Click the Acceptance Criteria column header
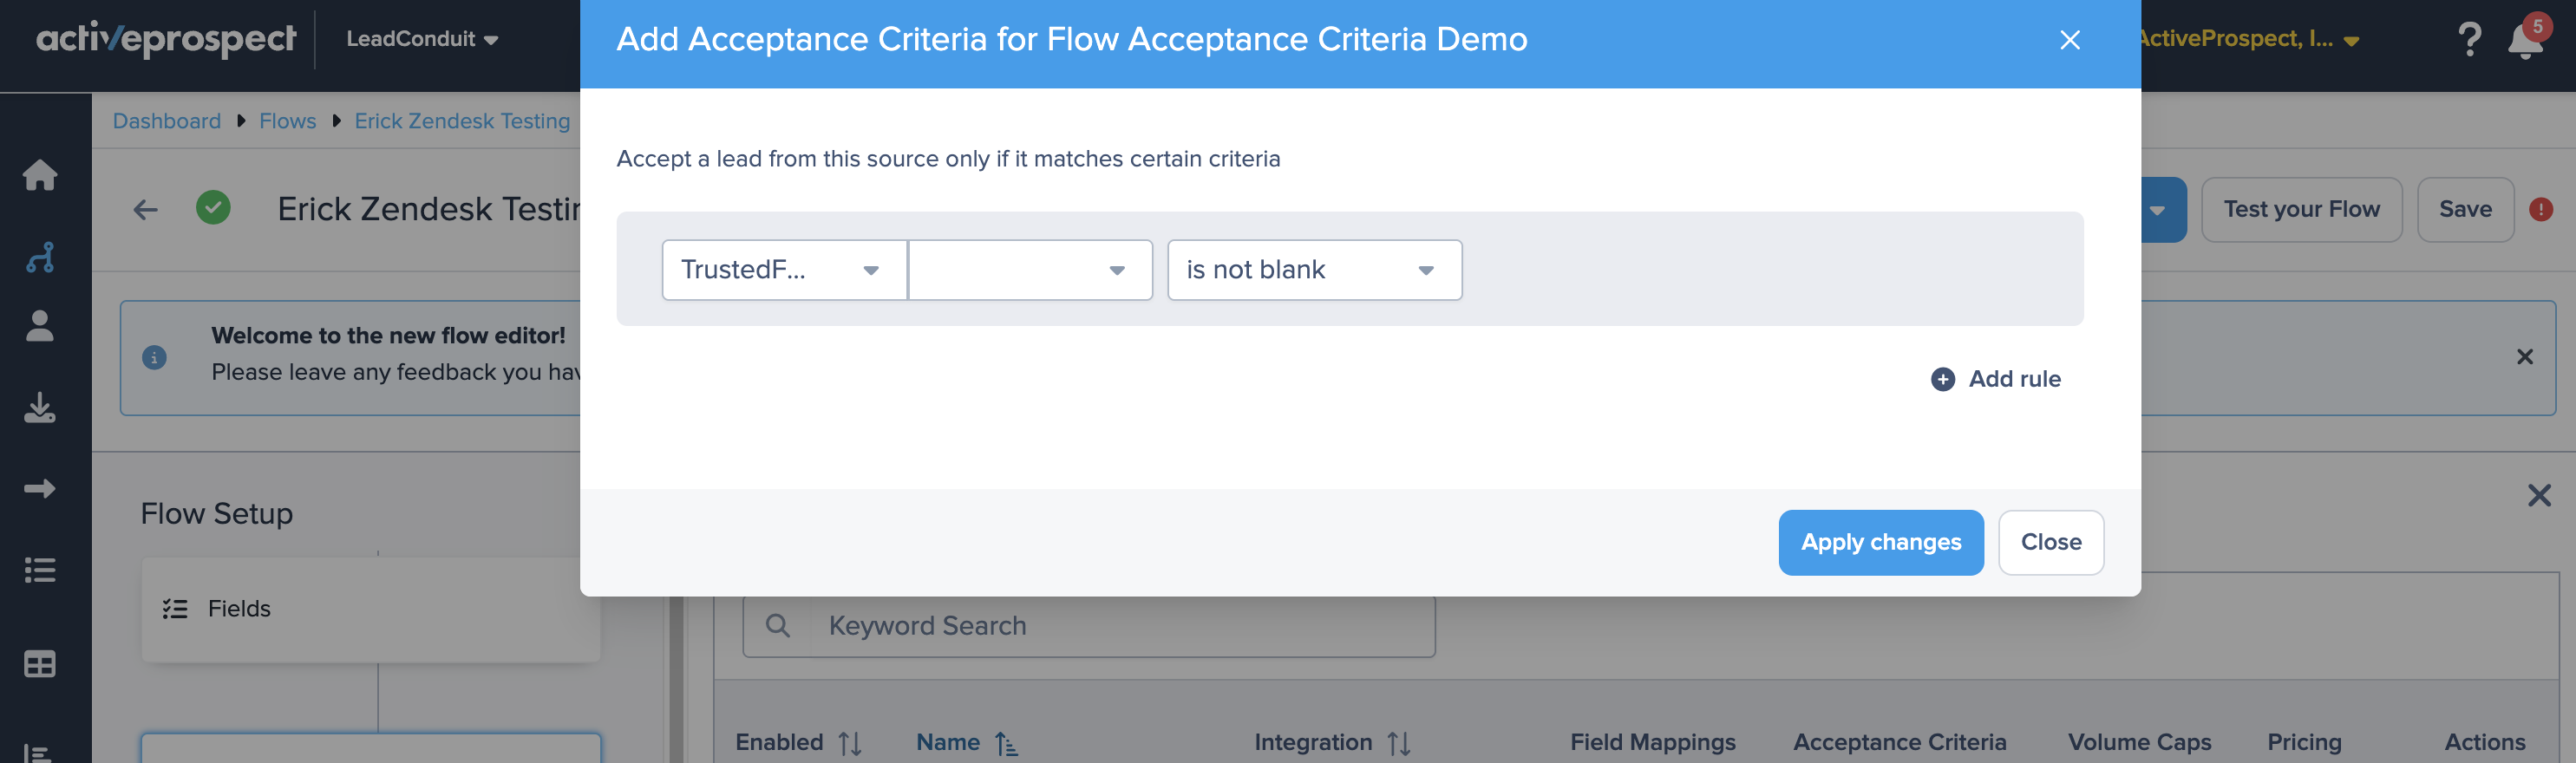This screenshot has width=2576, height=763. (1900, 742)
